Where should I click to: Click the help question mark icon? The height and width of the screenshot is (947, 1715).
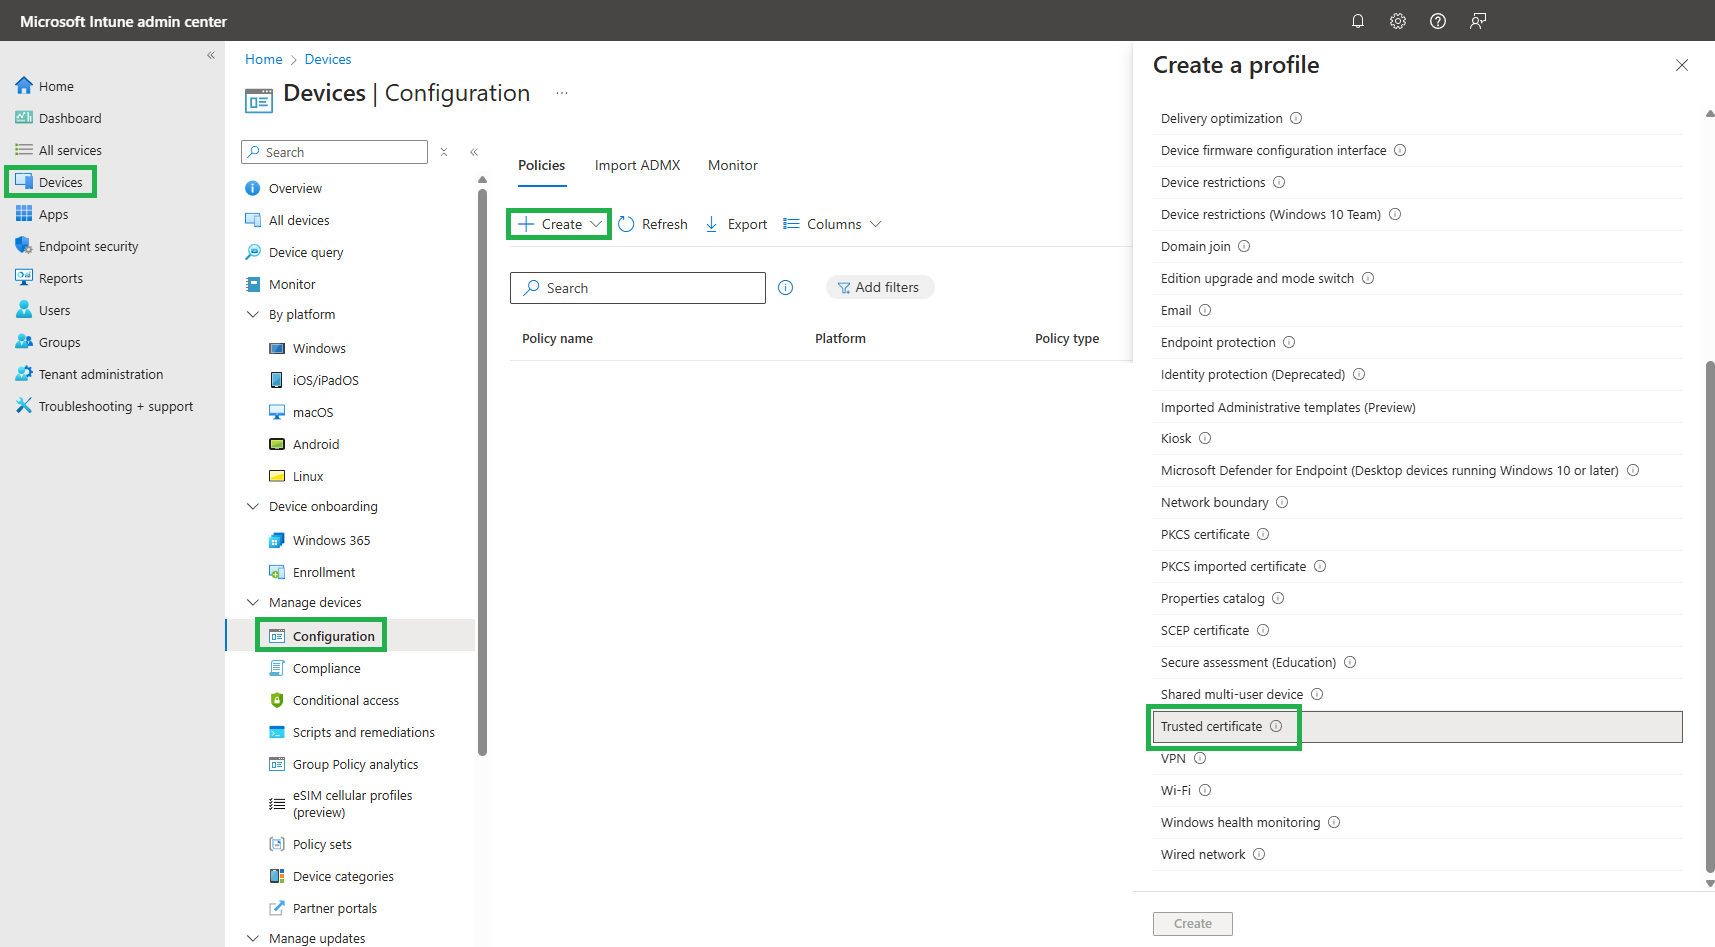click(x=1437, y=21)
